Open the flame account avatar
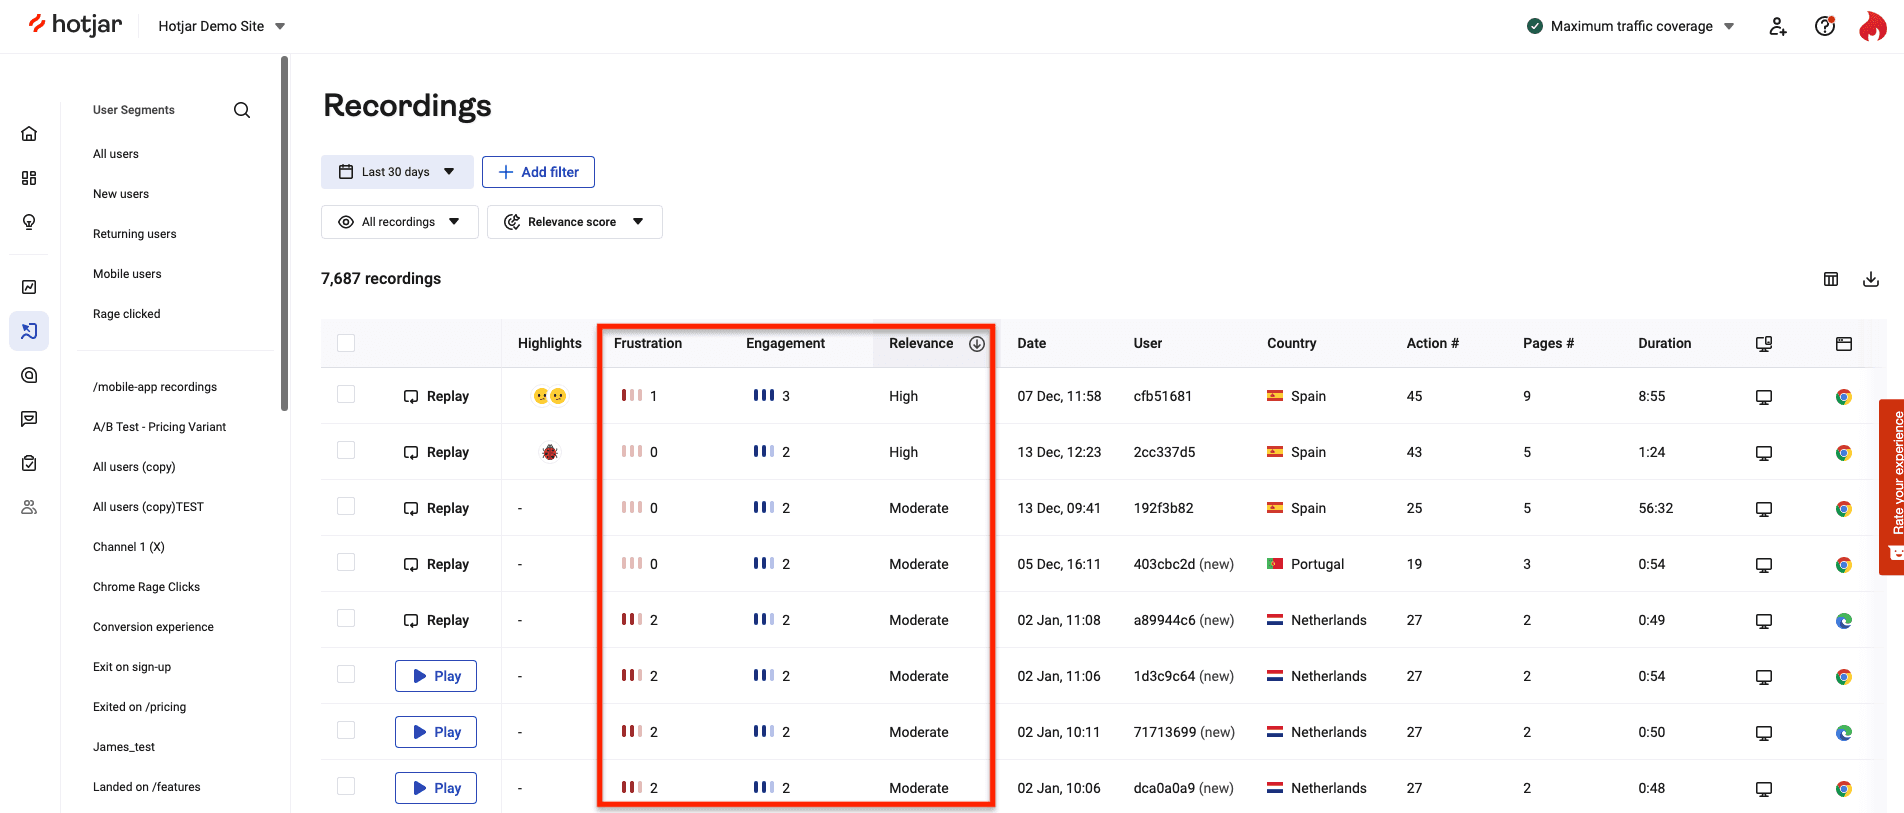This screenshot has width=1904, height=813. point(1872,26)
